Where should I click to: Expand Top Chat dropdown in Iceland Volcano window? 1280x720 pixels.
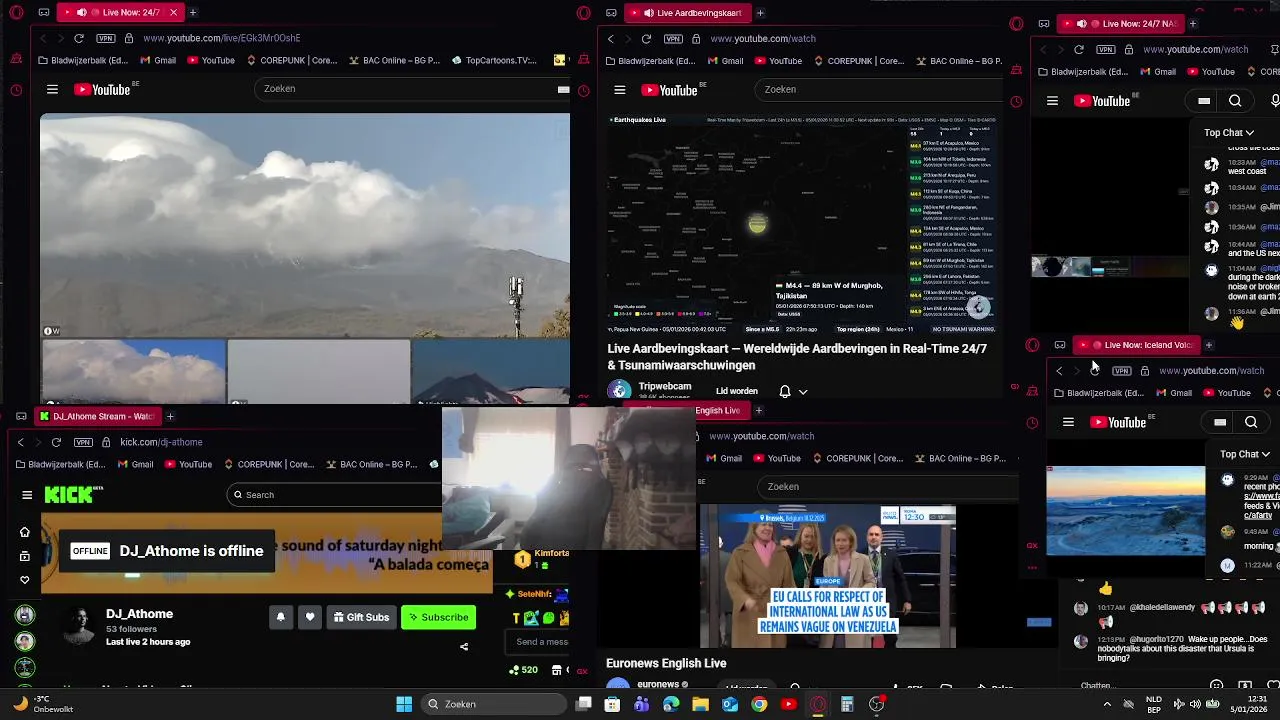coord(1245,454)
